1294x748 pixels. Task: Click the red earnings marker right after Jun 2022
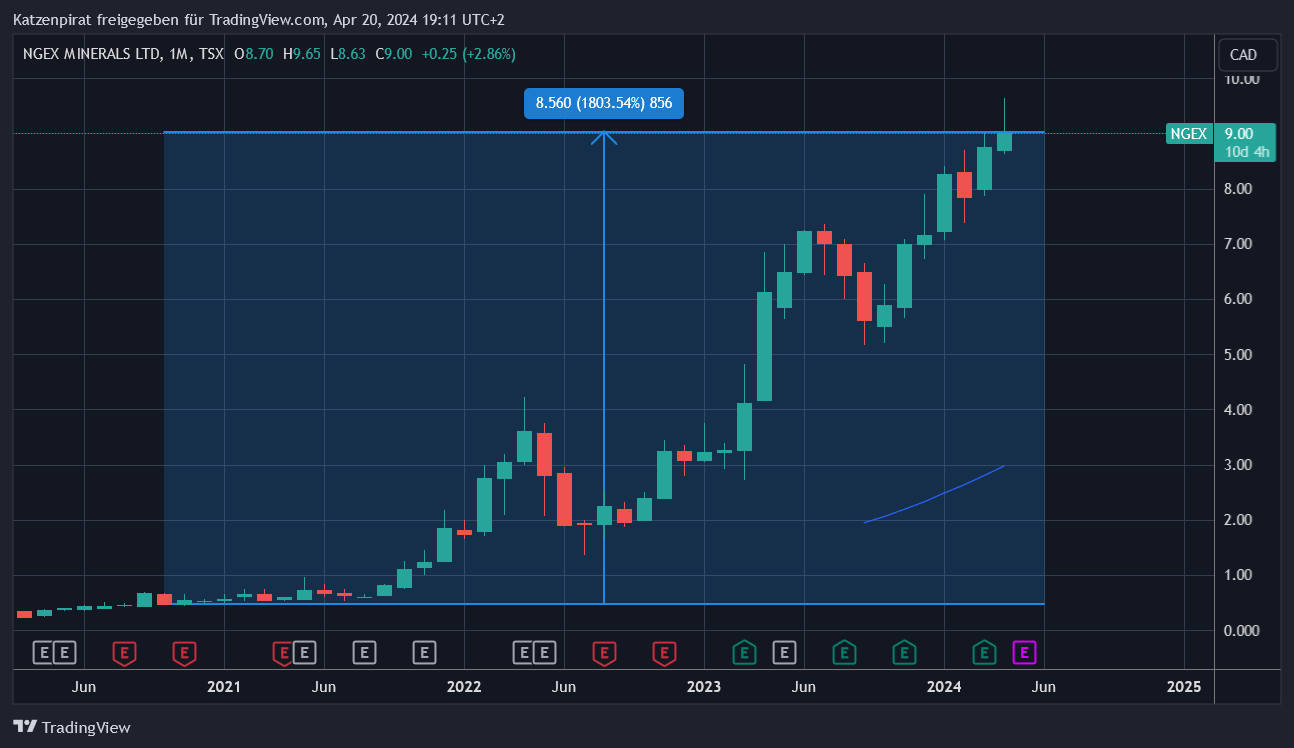604,653
